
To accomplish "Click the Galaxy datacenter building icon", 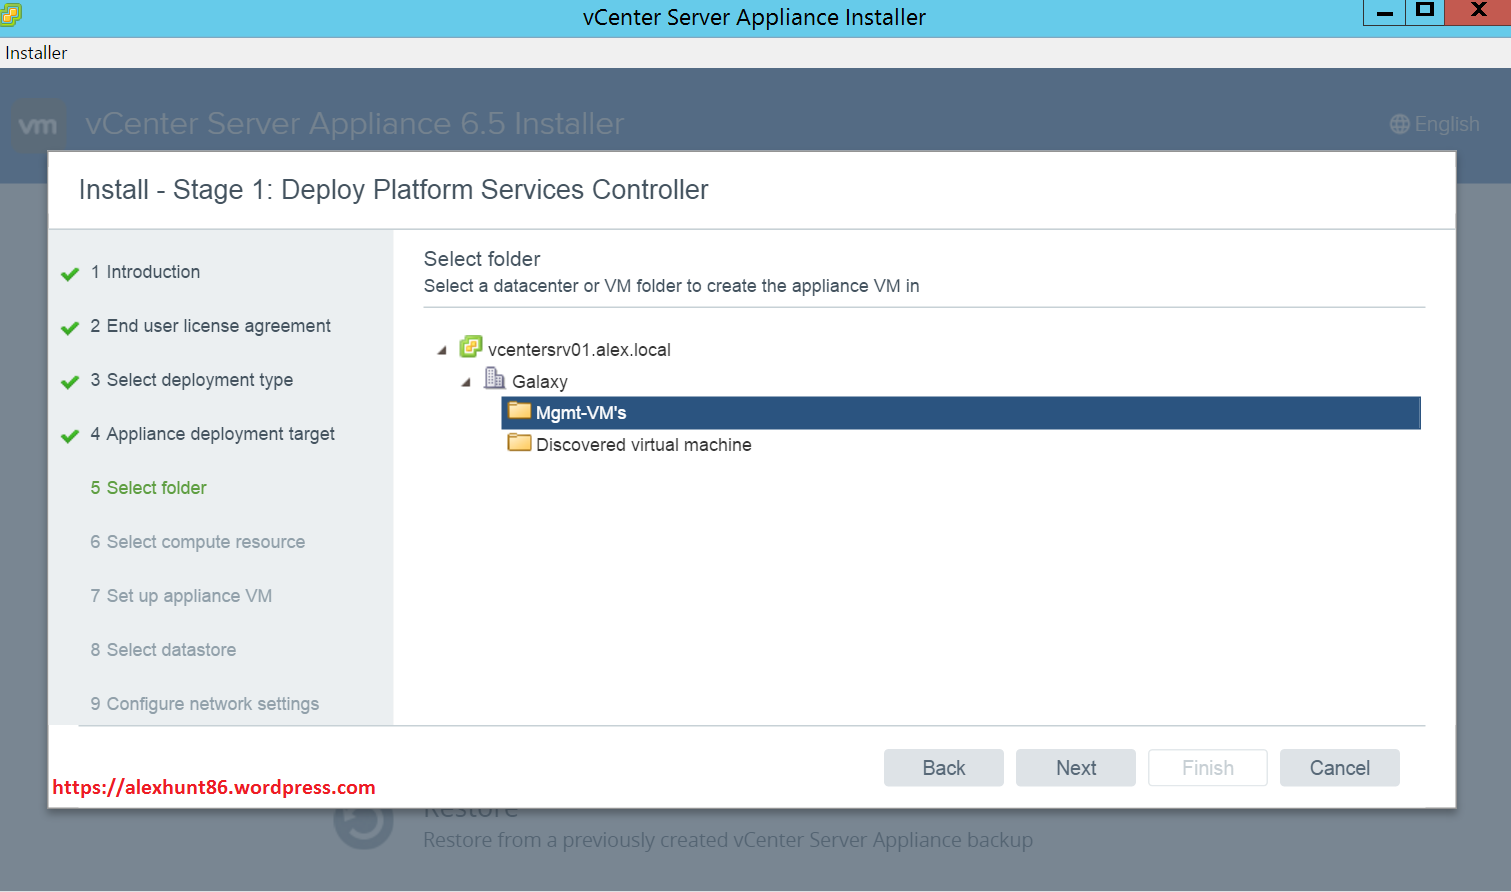I will [494, 378].
